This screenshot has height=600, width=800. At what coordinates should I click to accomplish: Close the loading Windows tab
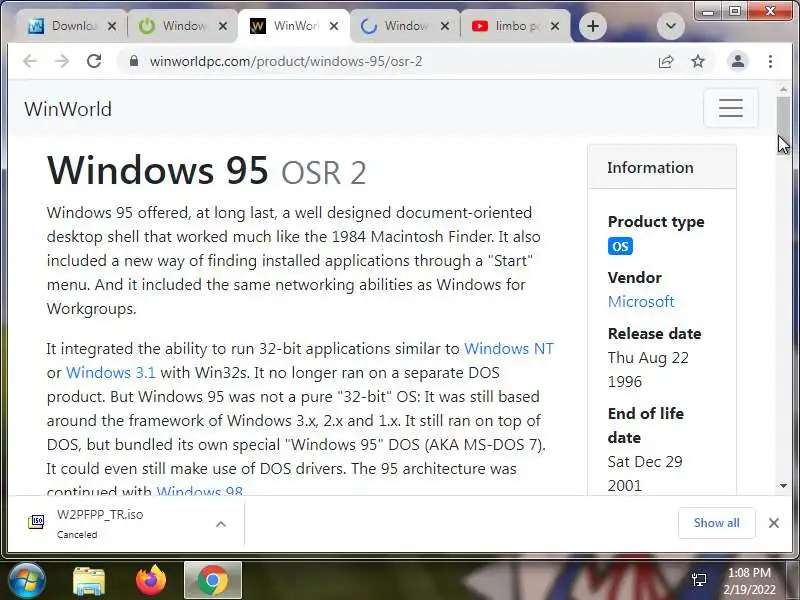coord(445,26)
